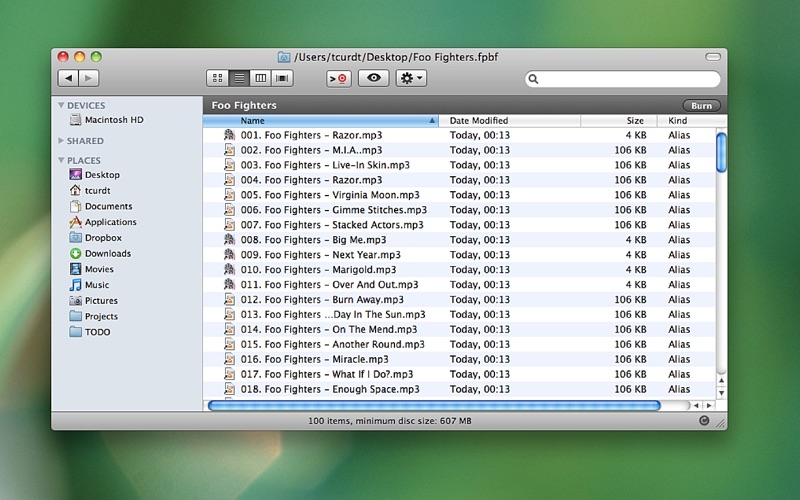The width and height of the screenshot is (800, 500).
Task: Collapse the PLACES section
Action: point(61,160)
